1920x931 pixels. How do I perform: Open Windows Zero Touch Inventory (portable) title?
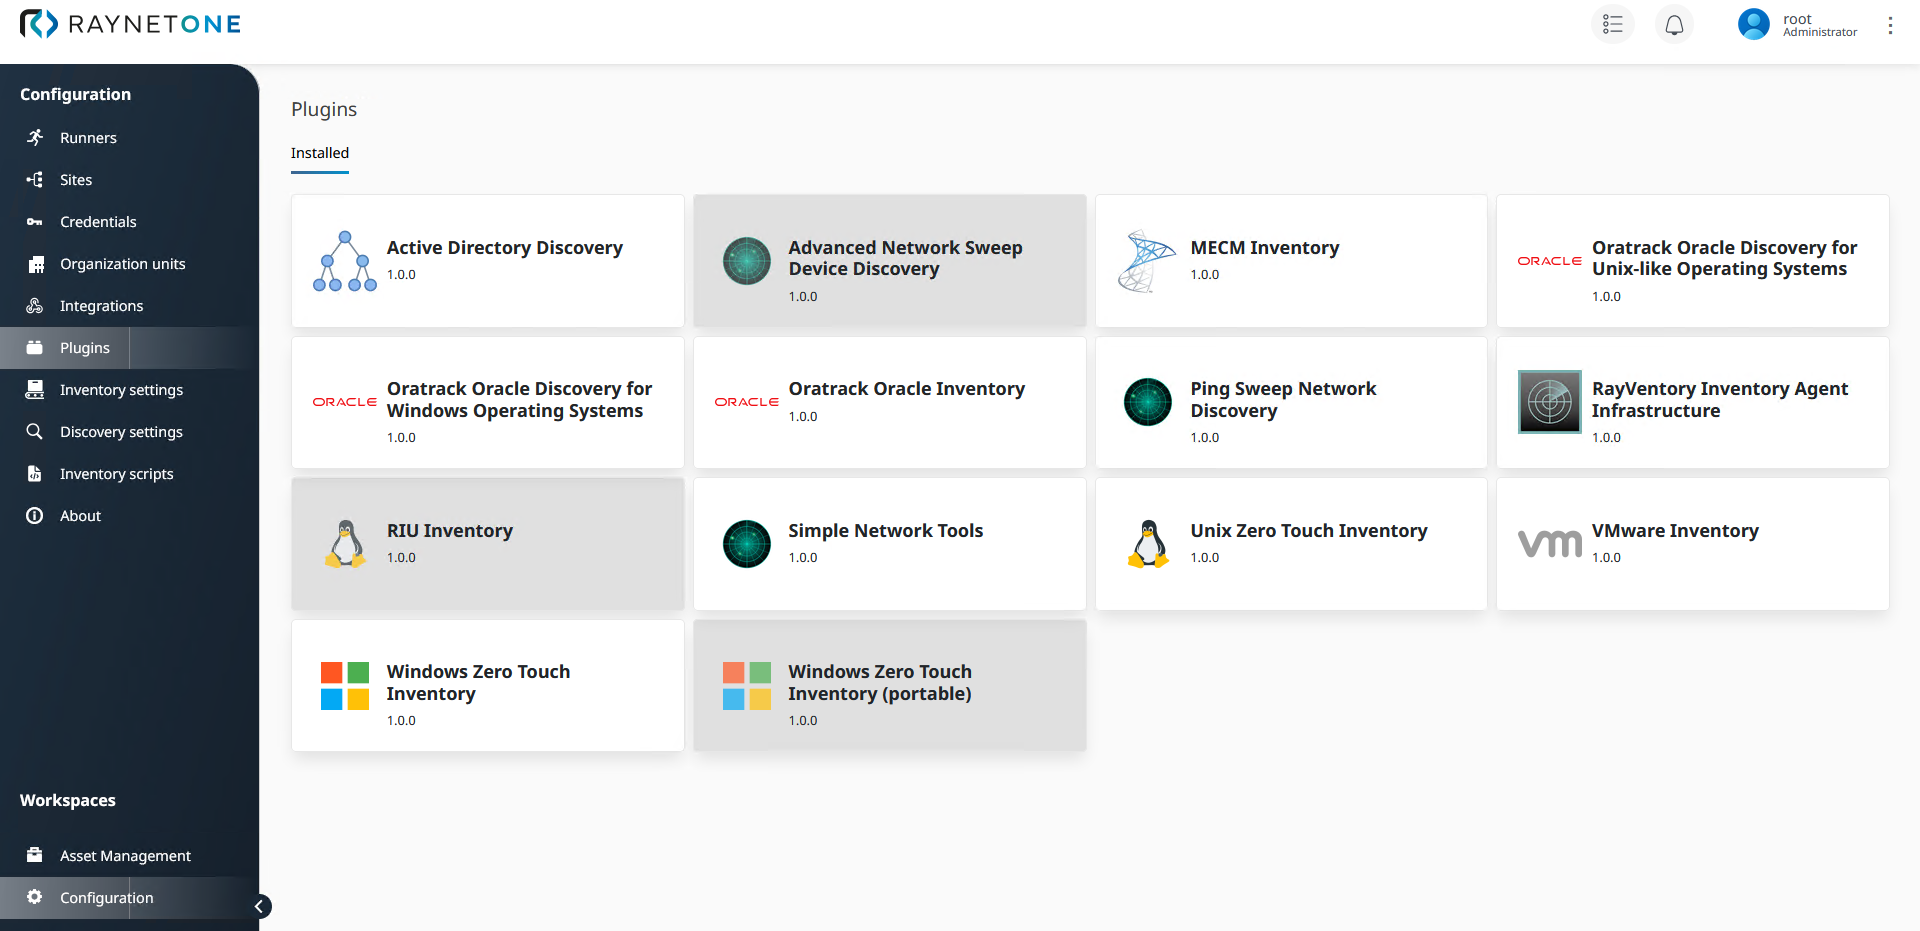tap(880, 682)
